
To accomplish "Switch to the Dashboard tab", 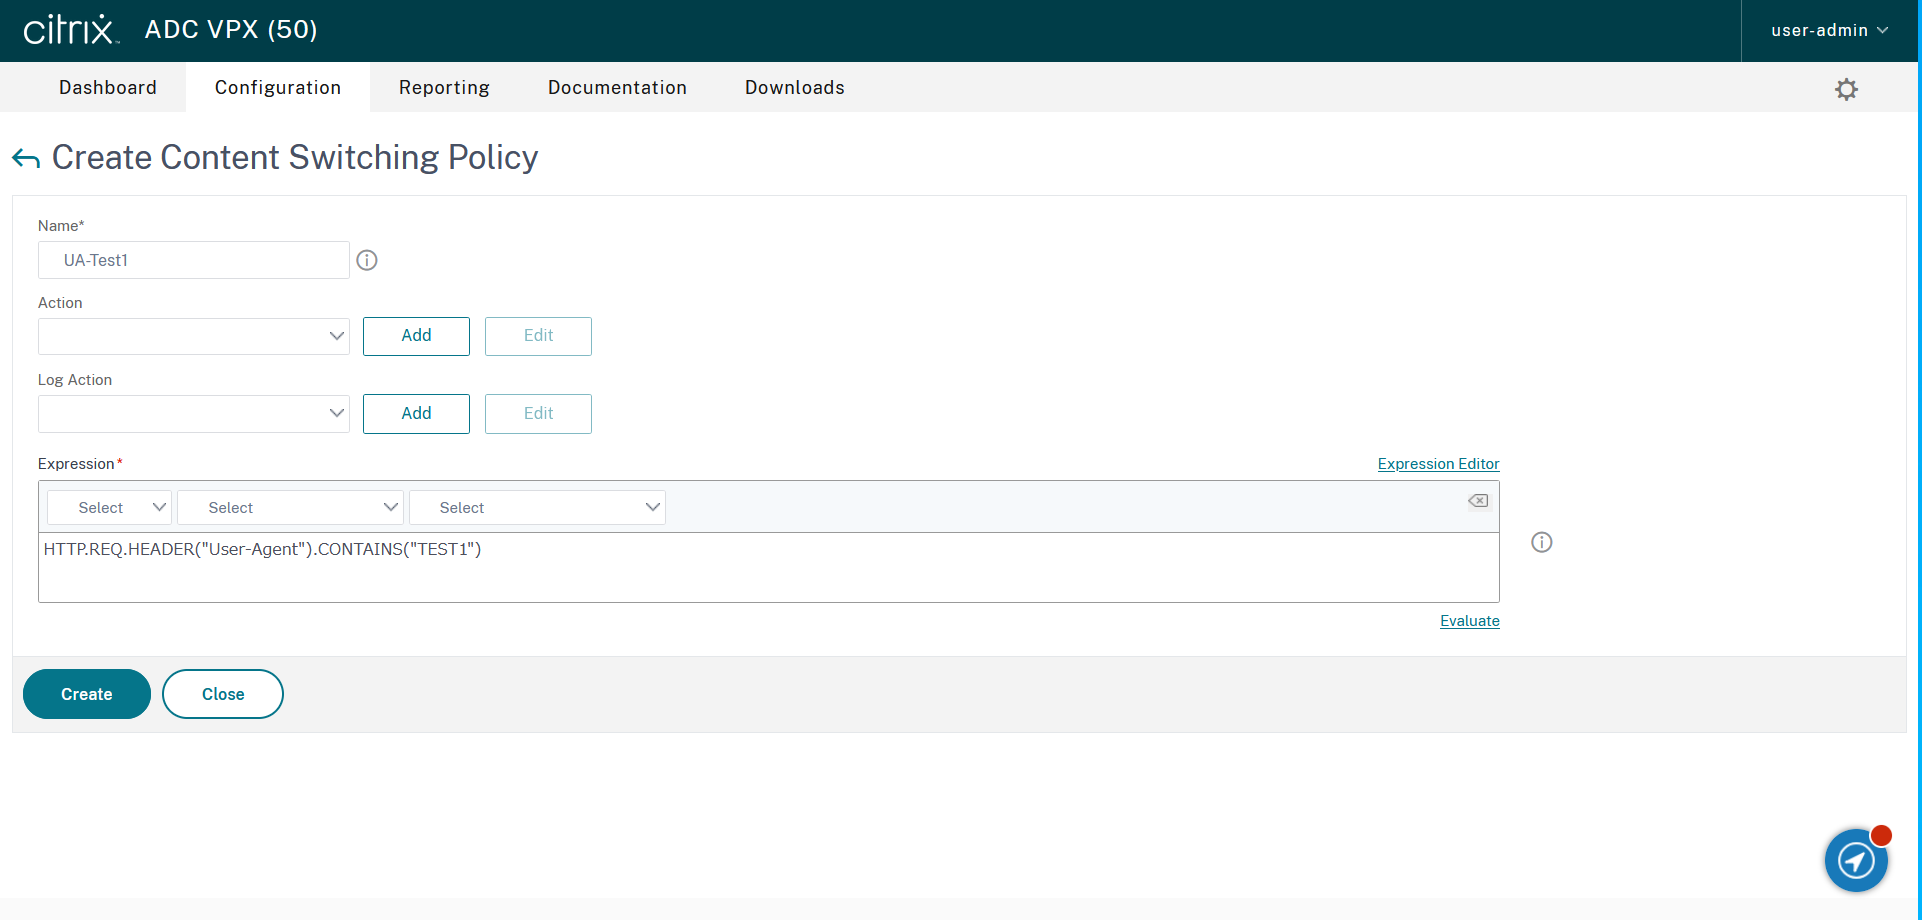I will [x=108, y=88].
